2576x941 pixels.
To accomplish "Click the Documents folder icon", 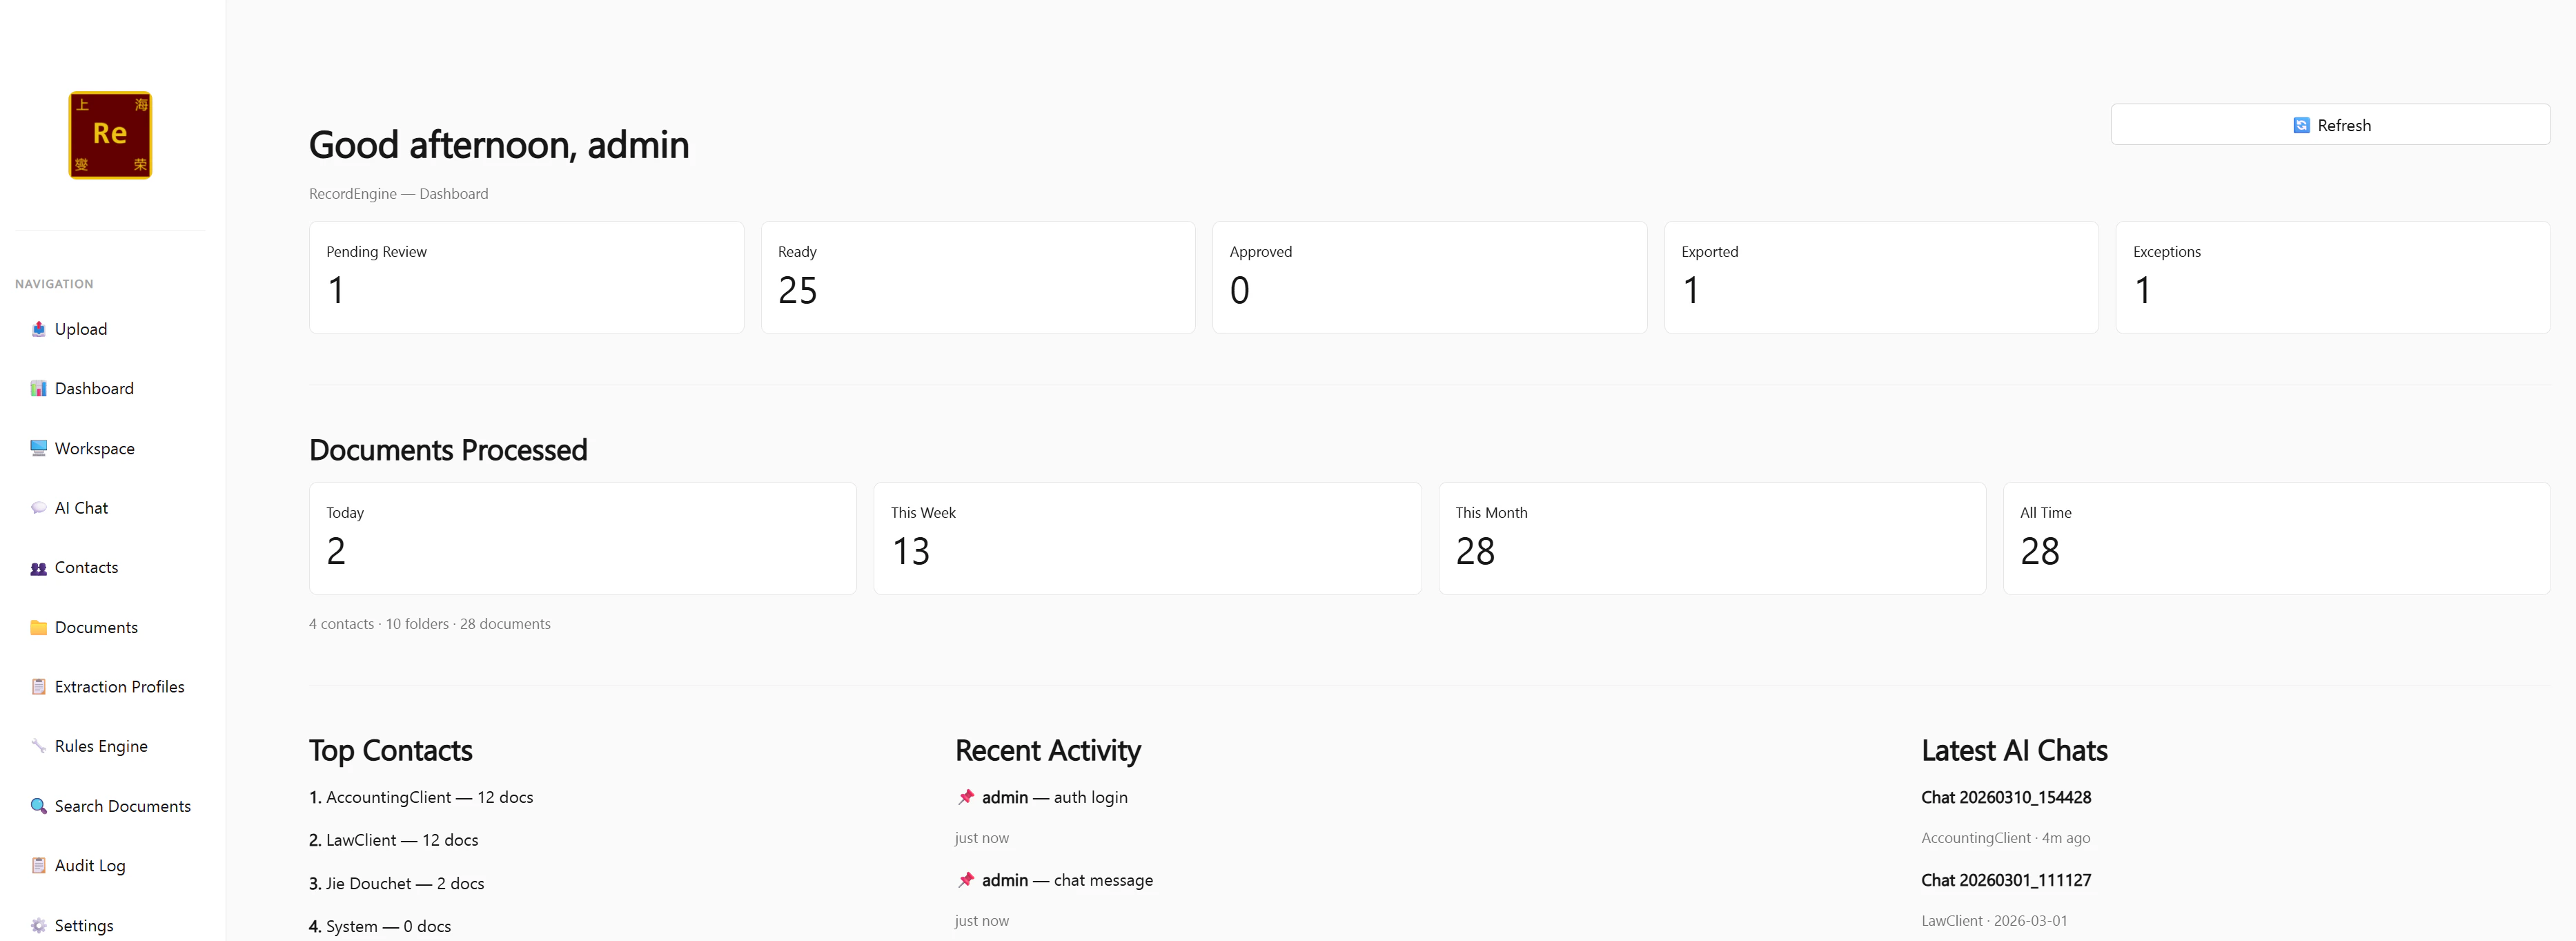I will (38, 627).
